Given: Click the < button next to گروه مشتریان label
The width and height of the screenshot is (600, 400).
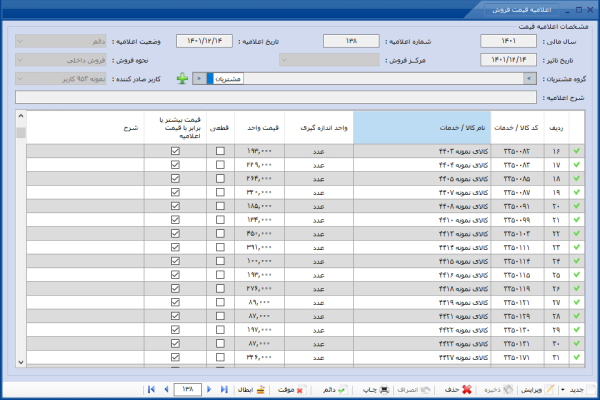Looking at the screenshot, I should [x=529, y=79].
